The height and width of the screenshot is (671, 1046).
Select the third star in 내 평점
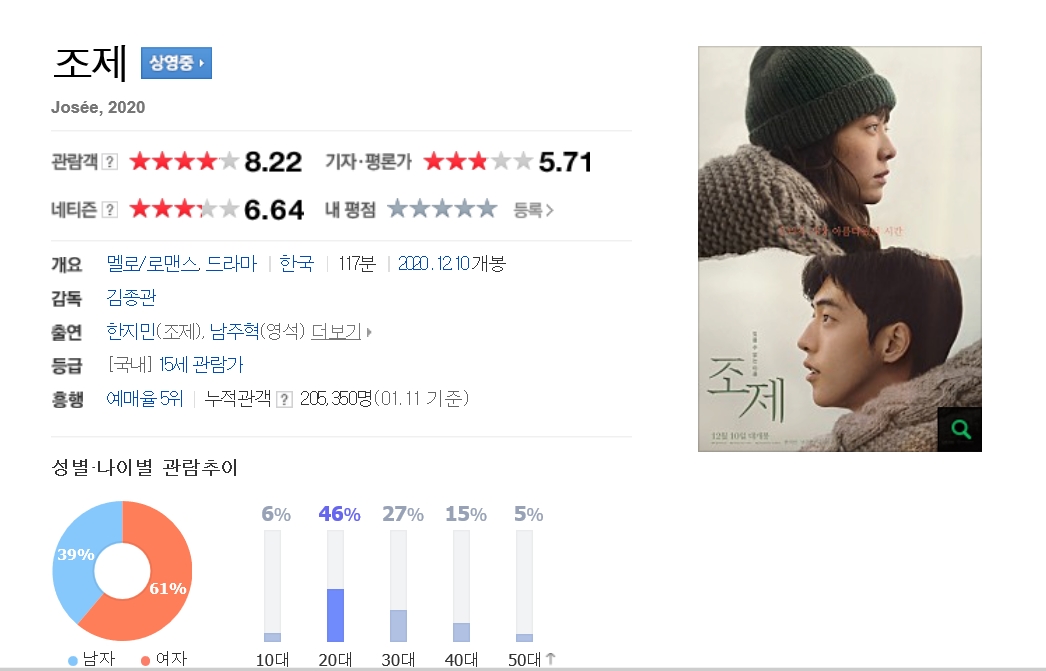pyautogui.click(x=442, y=209)
